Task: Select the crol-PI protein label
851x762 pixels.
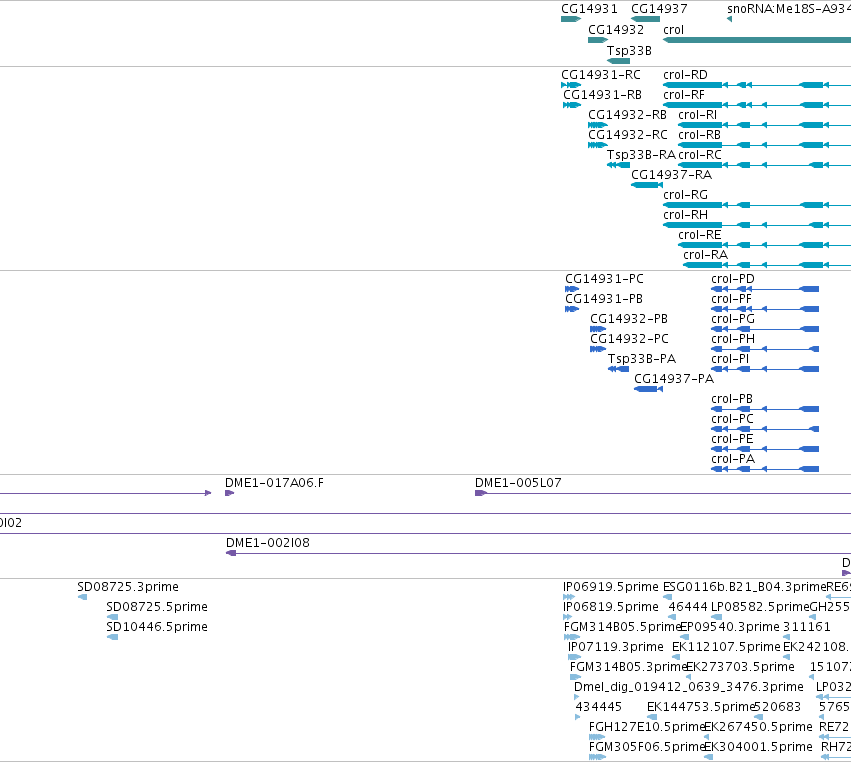Action: (730, 359)
